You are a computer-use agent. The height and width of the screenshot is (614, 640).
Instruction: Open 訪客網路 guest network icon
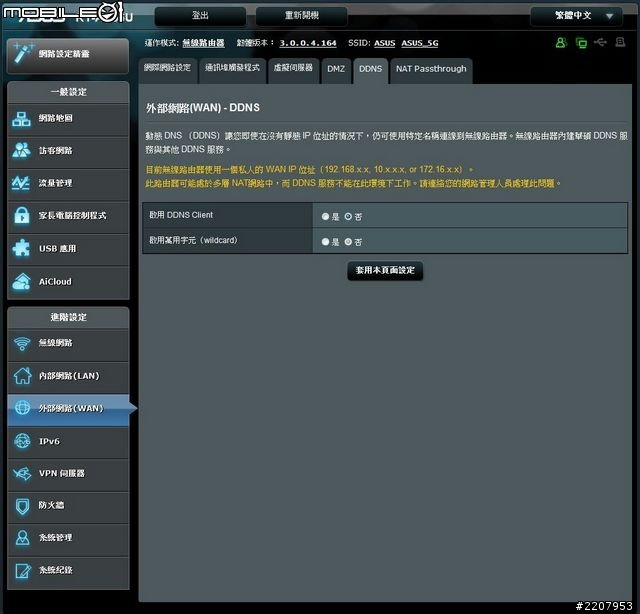tap(22, 151)
